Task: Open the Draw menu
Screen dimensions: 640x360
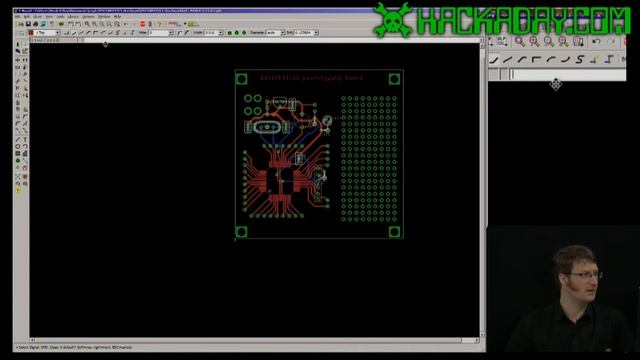Action: pos(38,17)
